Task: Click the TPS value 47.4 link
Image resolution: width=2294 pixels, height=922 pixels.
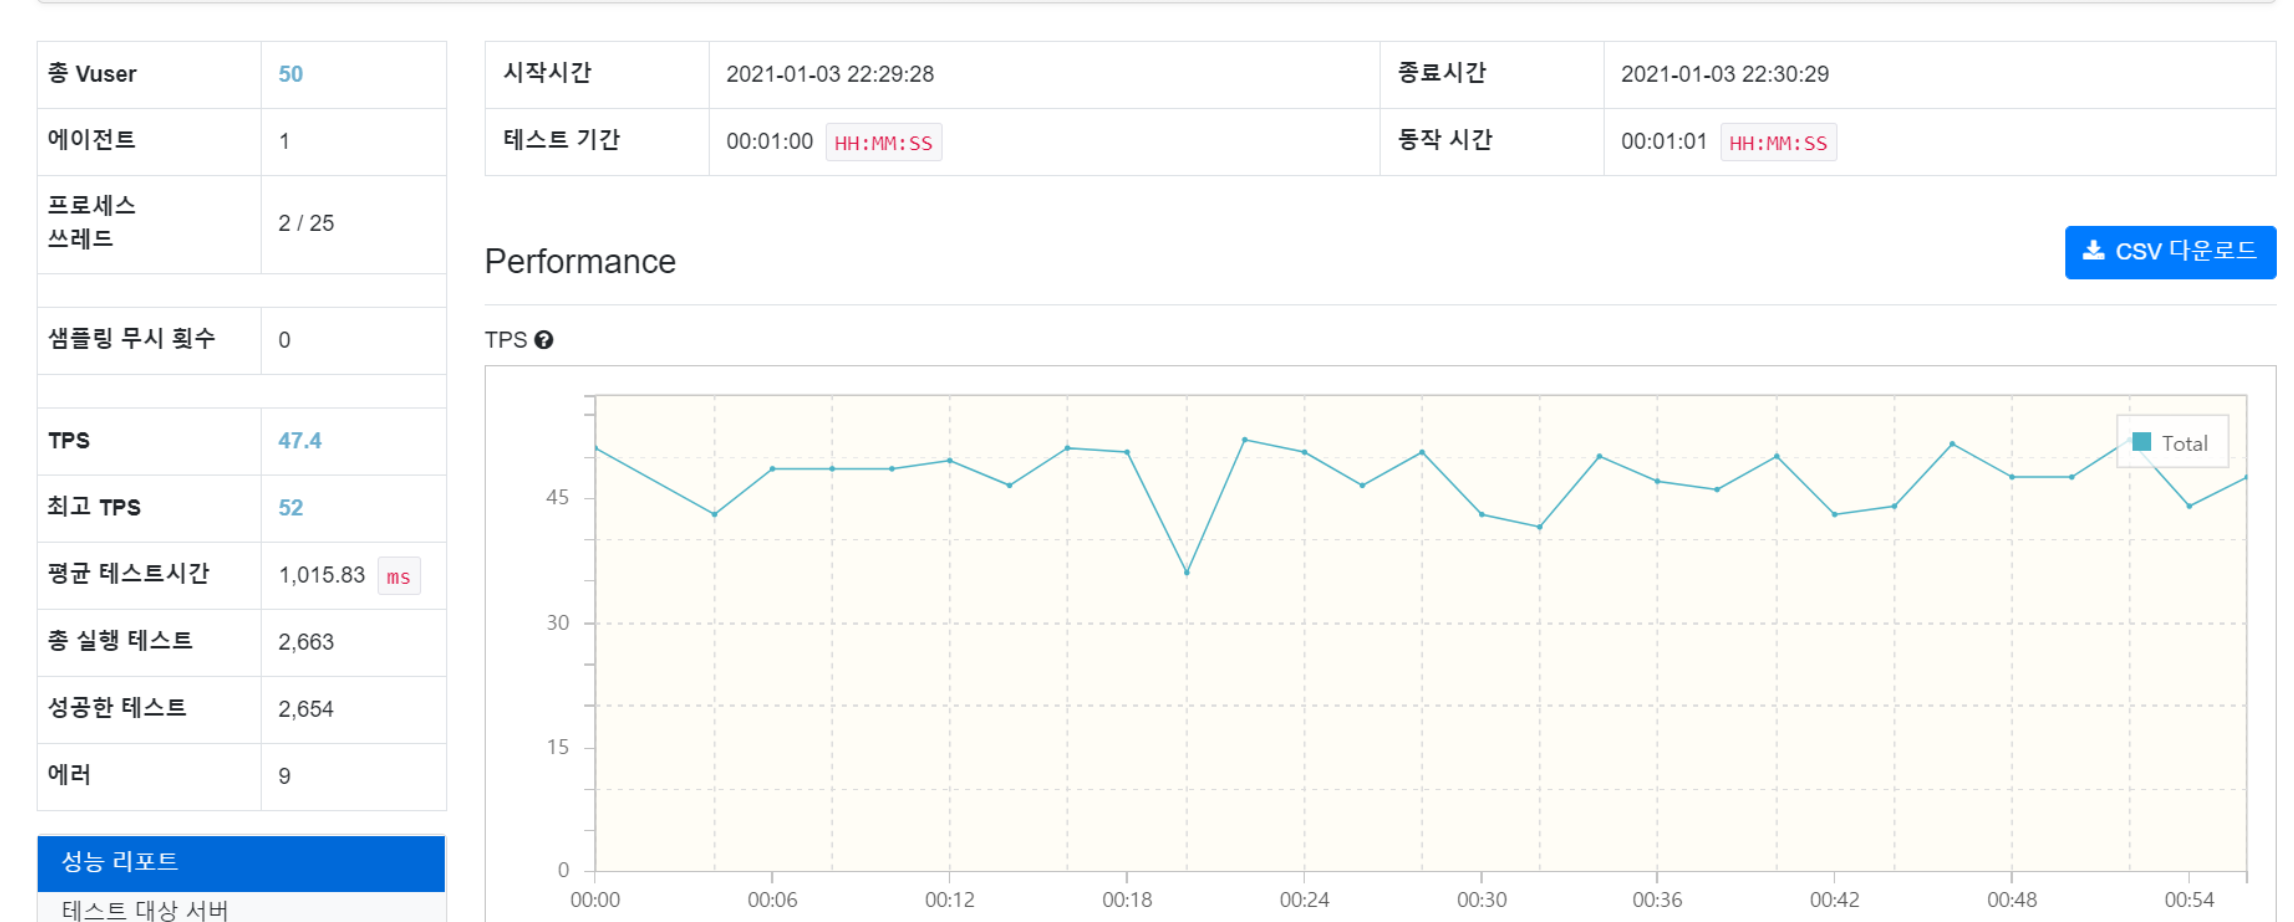Action: tap(299, 440)
